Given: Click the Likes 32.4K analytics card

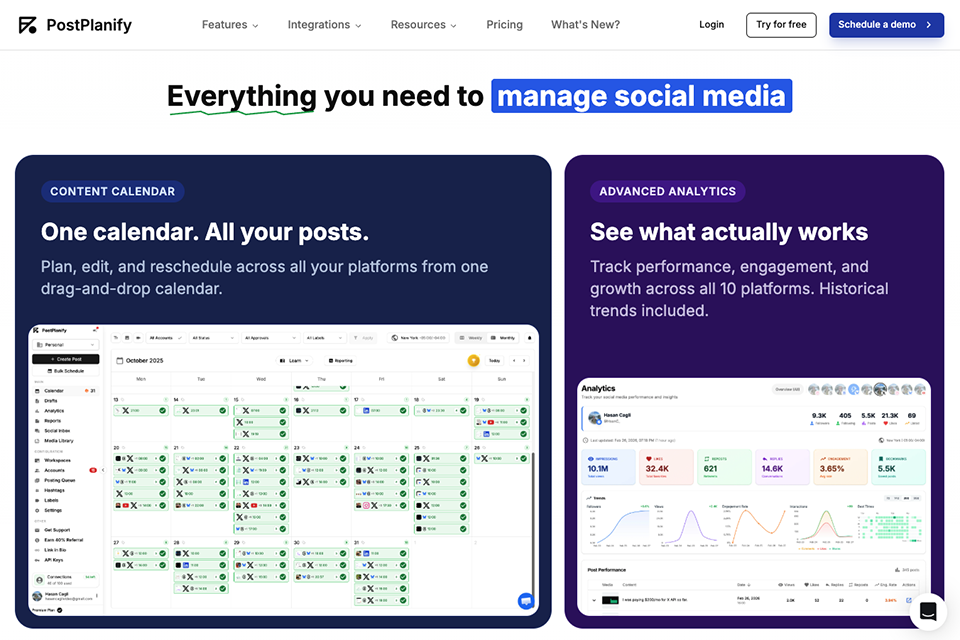Looking at the screenshot, I should point(666,467).
